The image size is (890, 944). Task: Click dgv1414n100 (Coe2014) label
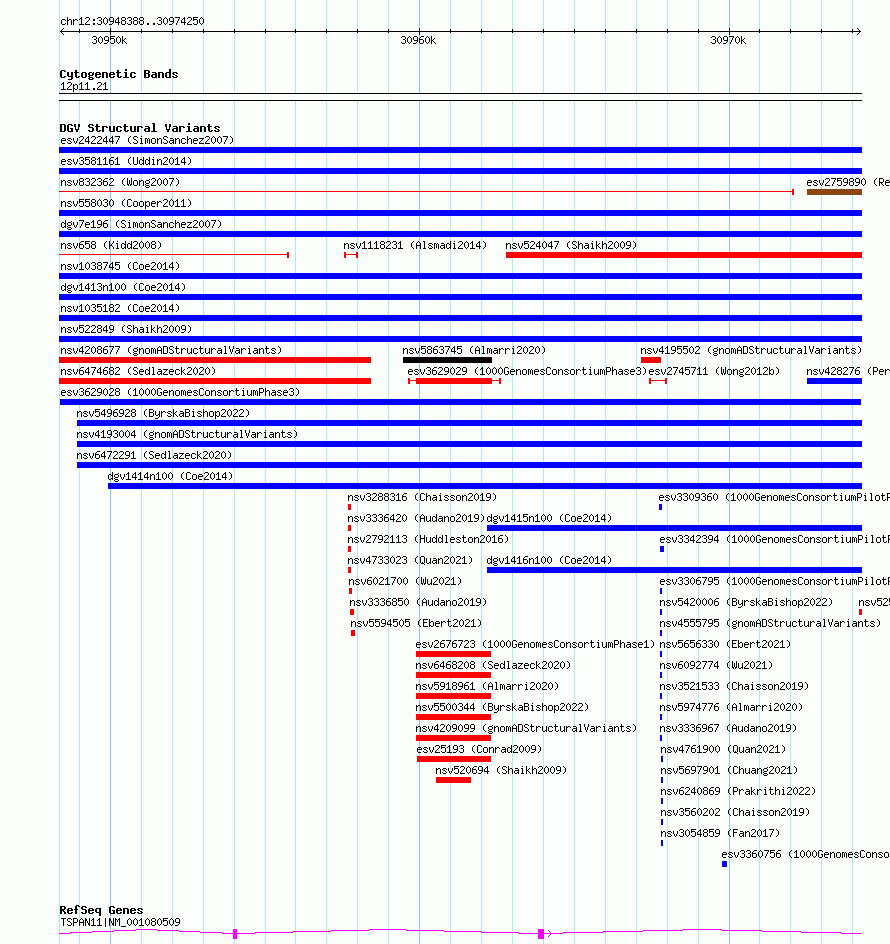pyautogui.click(x=170, y=477)
